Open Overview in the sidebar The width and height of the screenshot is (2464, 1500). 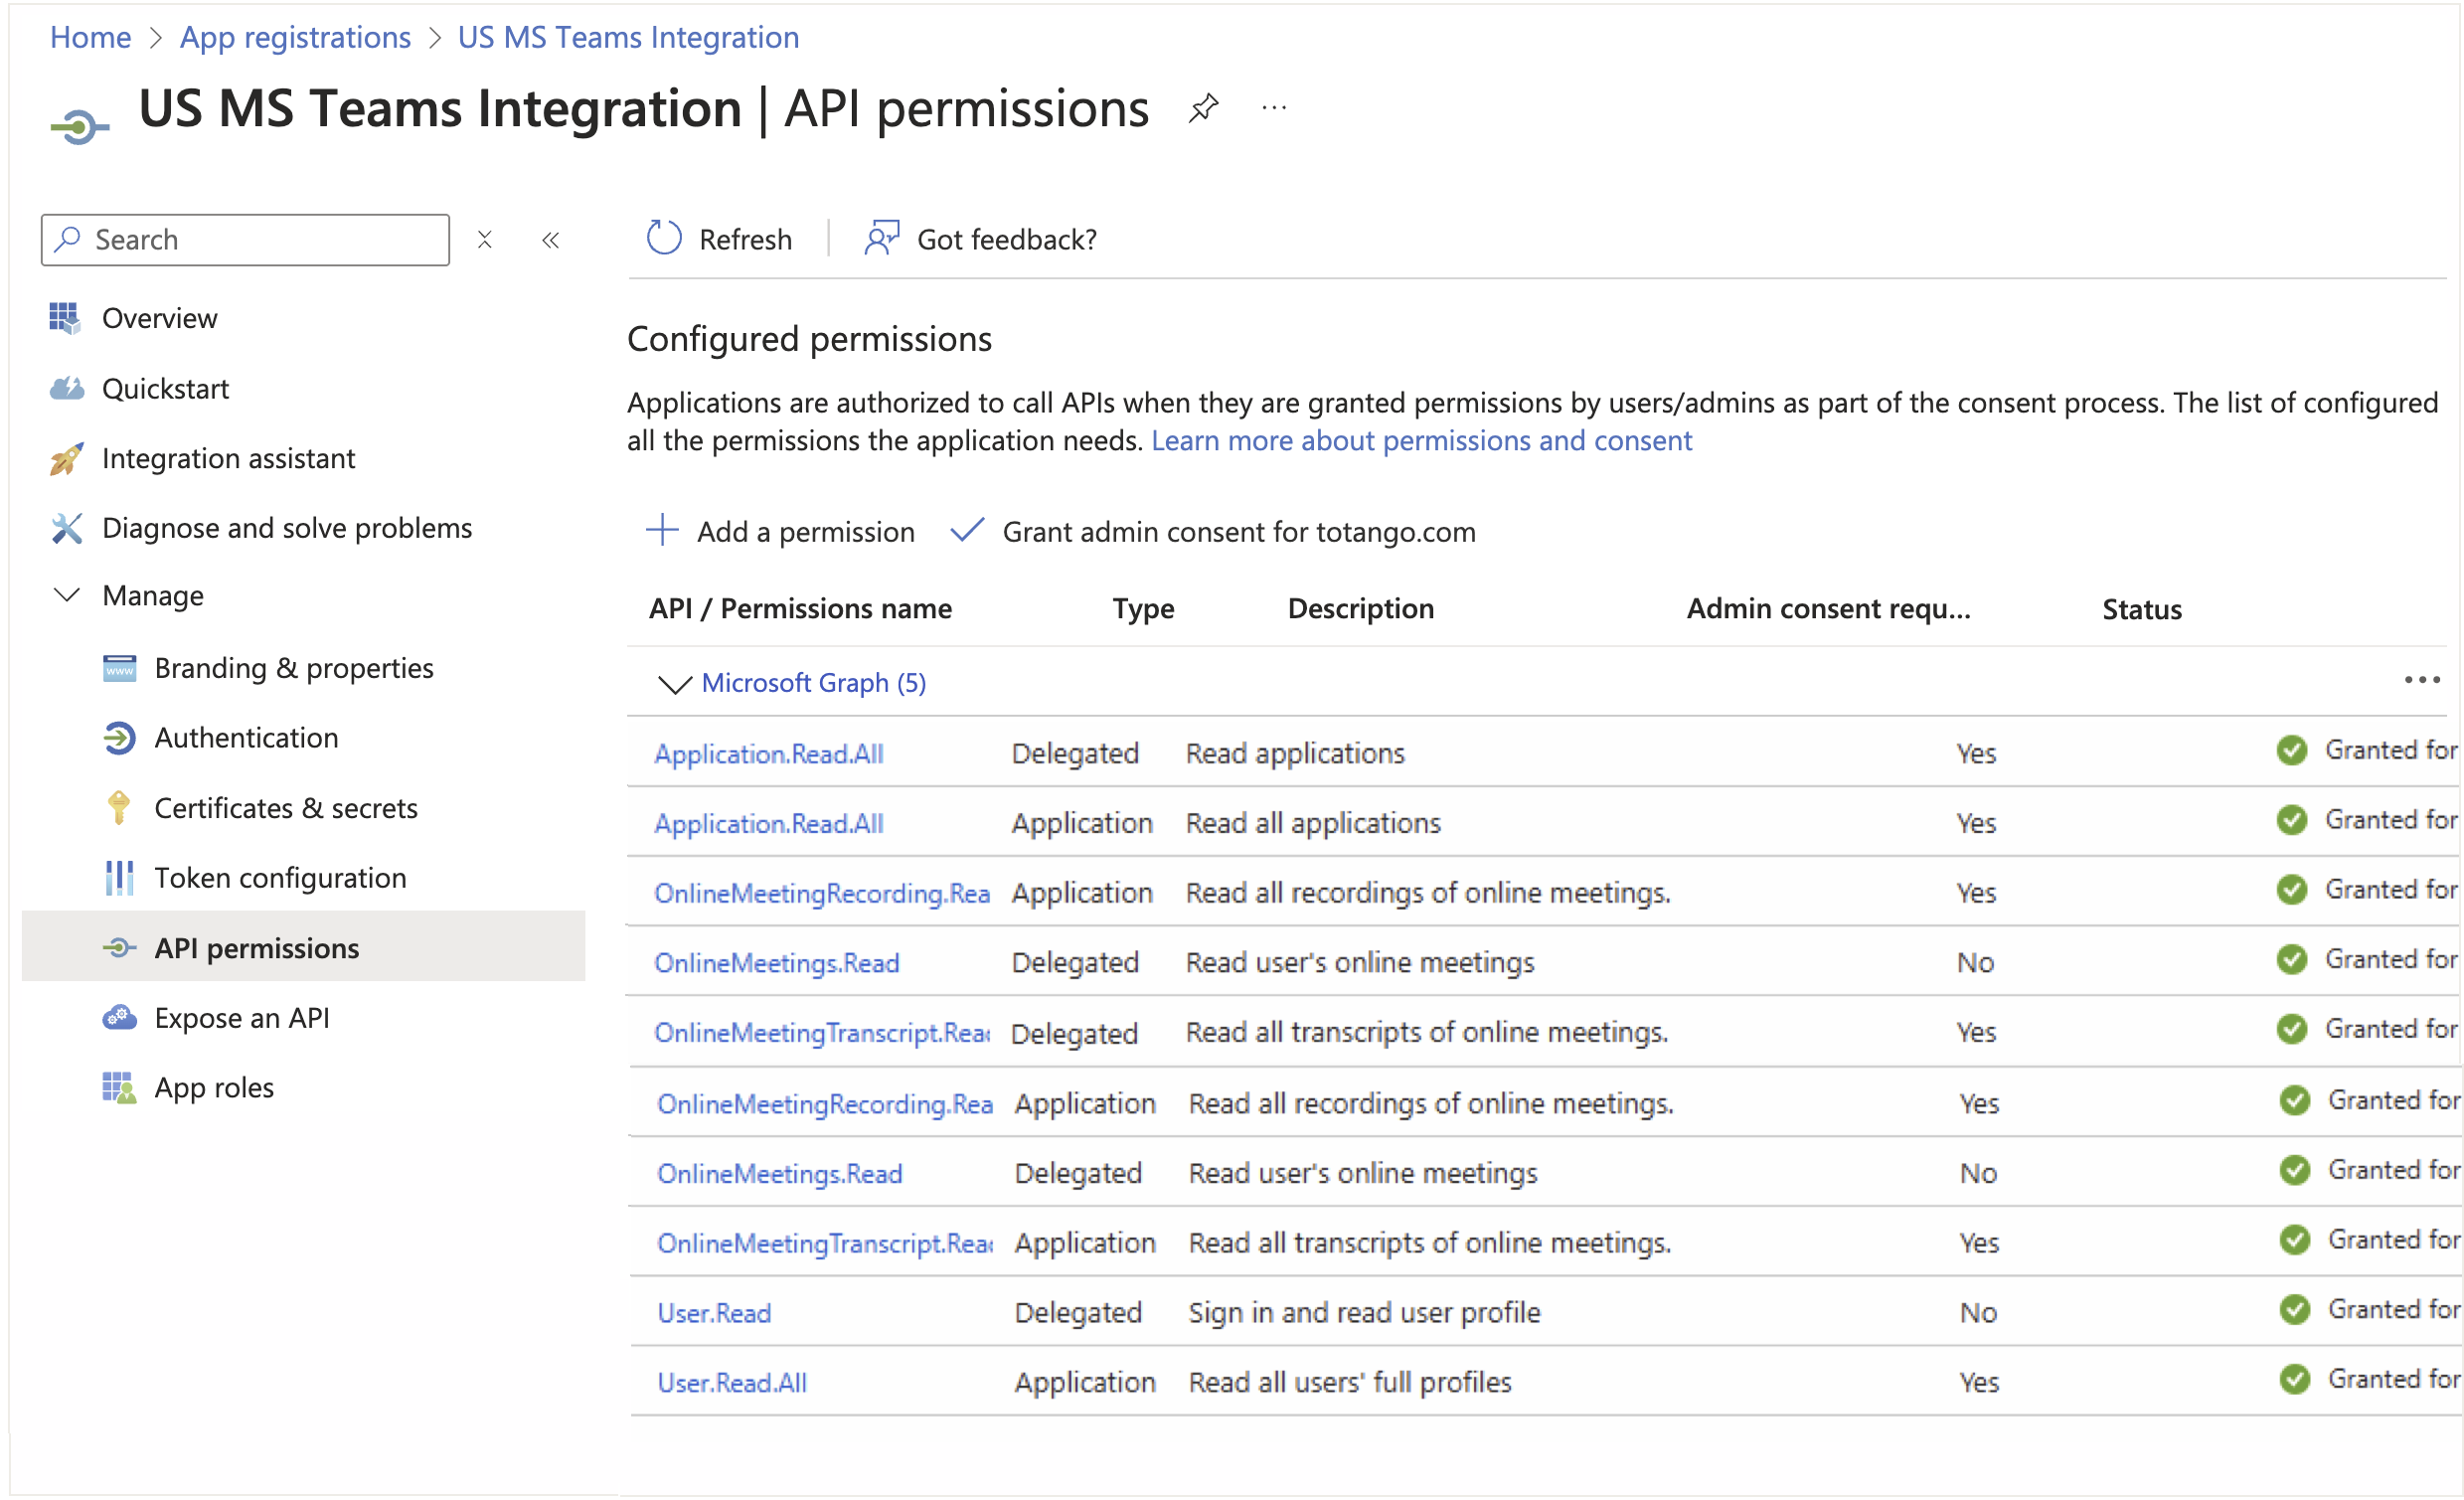pyautogui.click(x=160, y=318)
